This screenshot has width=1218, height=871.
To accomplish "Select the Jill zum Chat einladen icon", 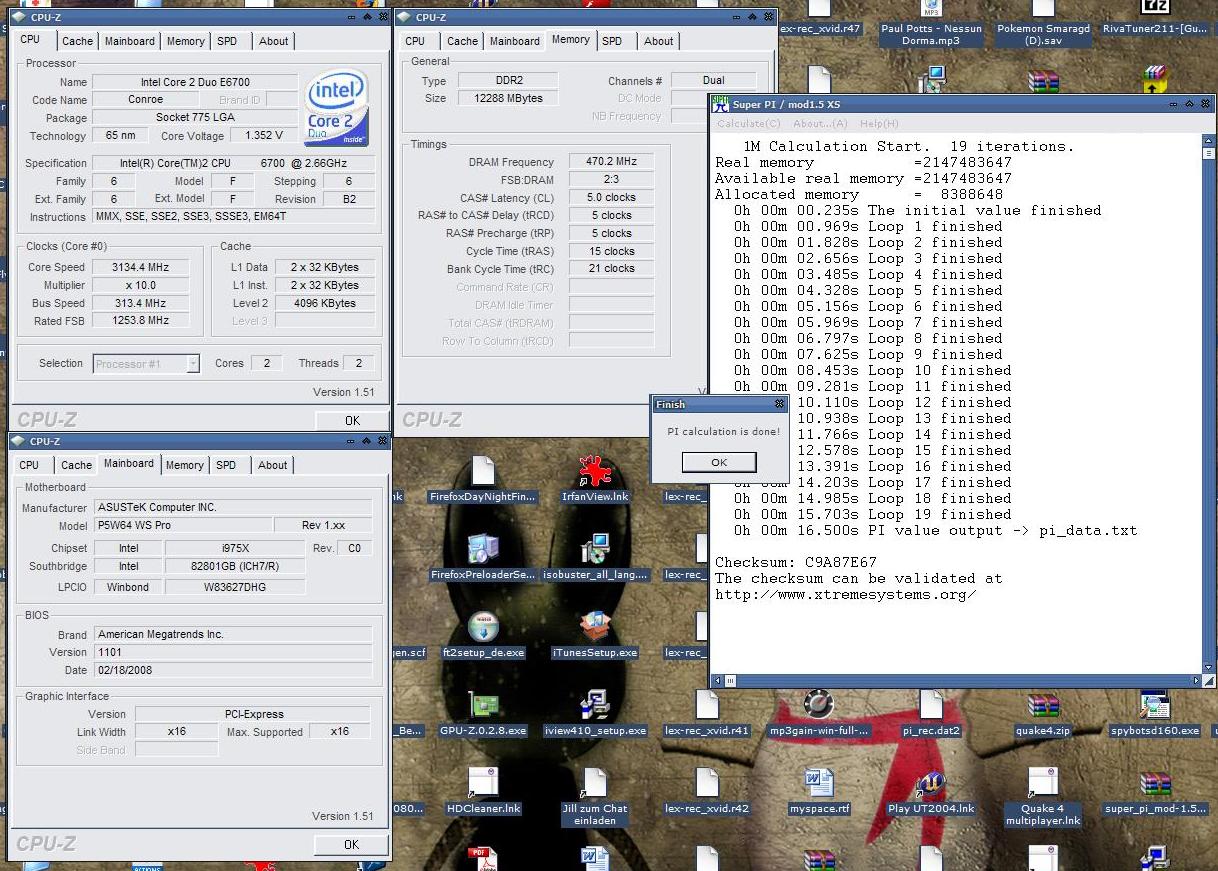I will pyautogui.click(x=595, y=784).
